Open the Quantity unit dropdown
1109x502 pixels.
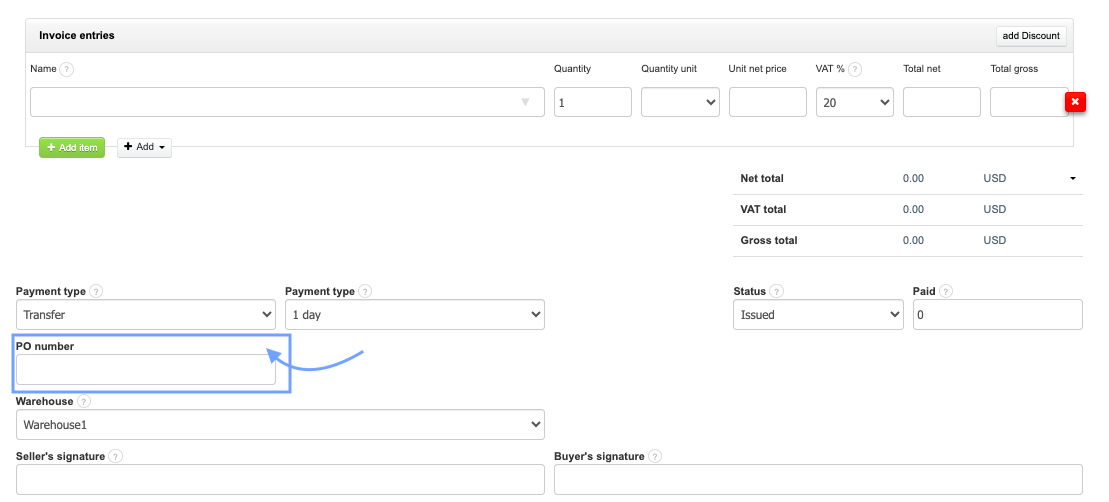click(680, 102)
